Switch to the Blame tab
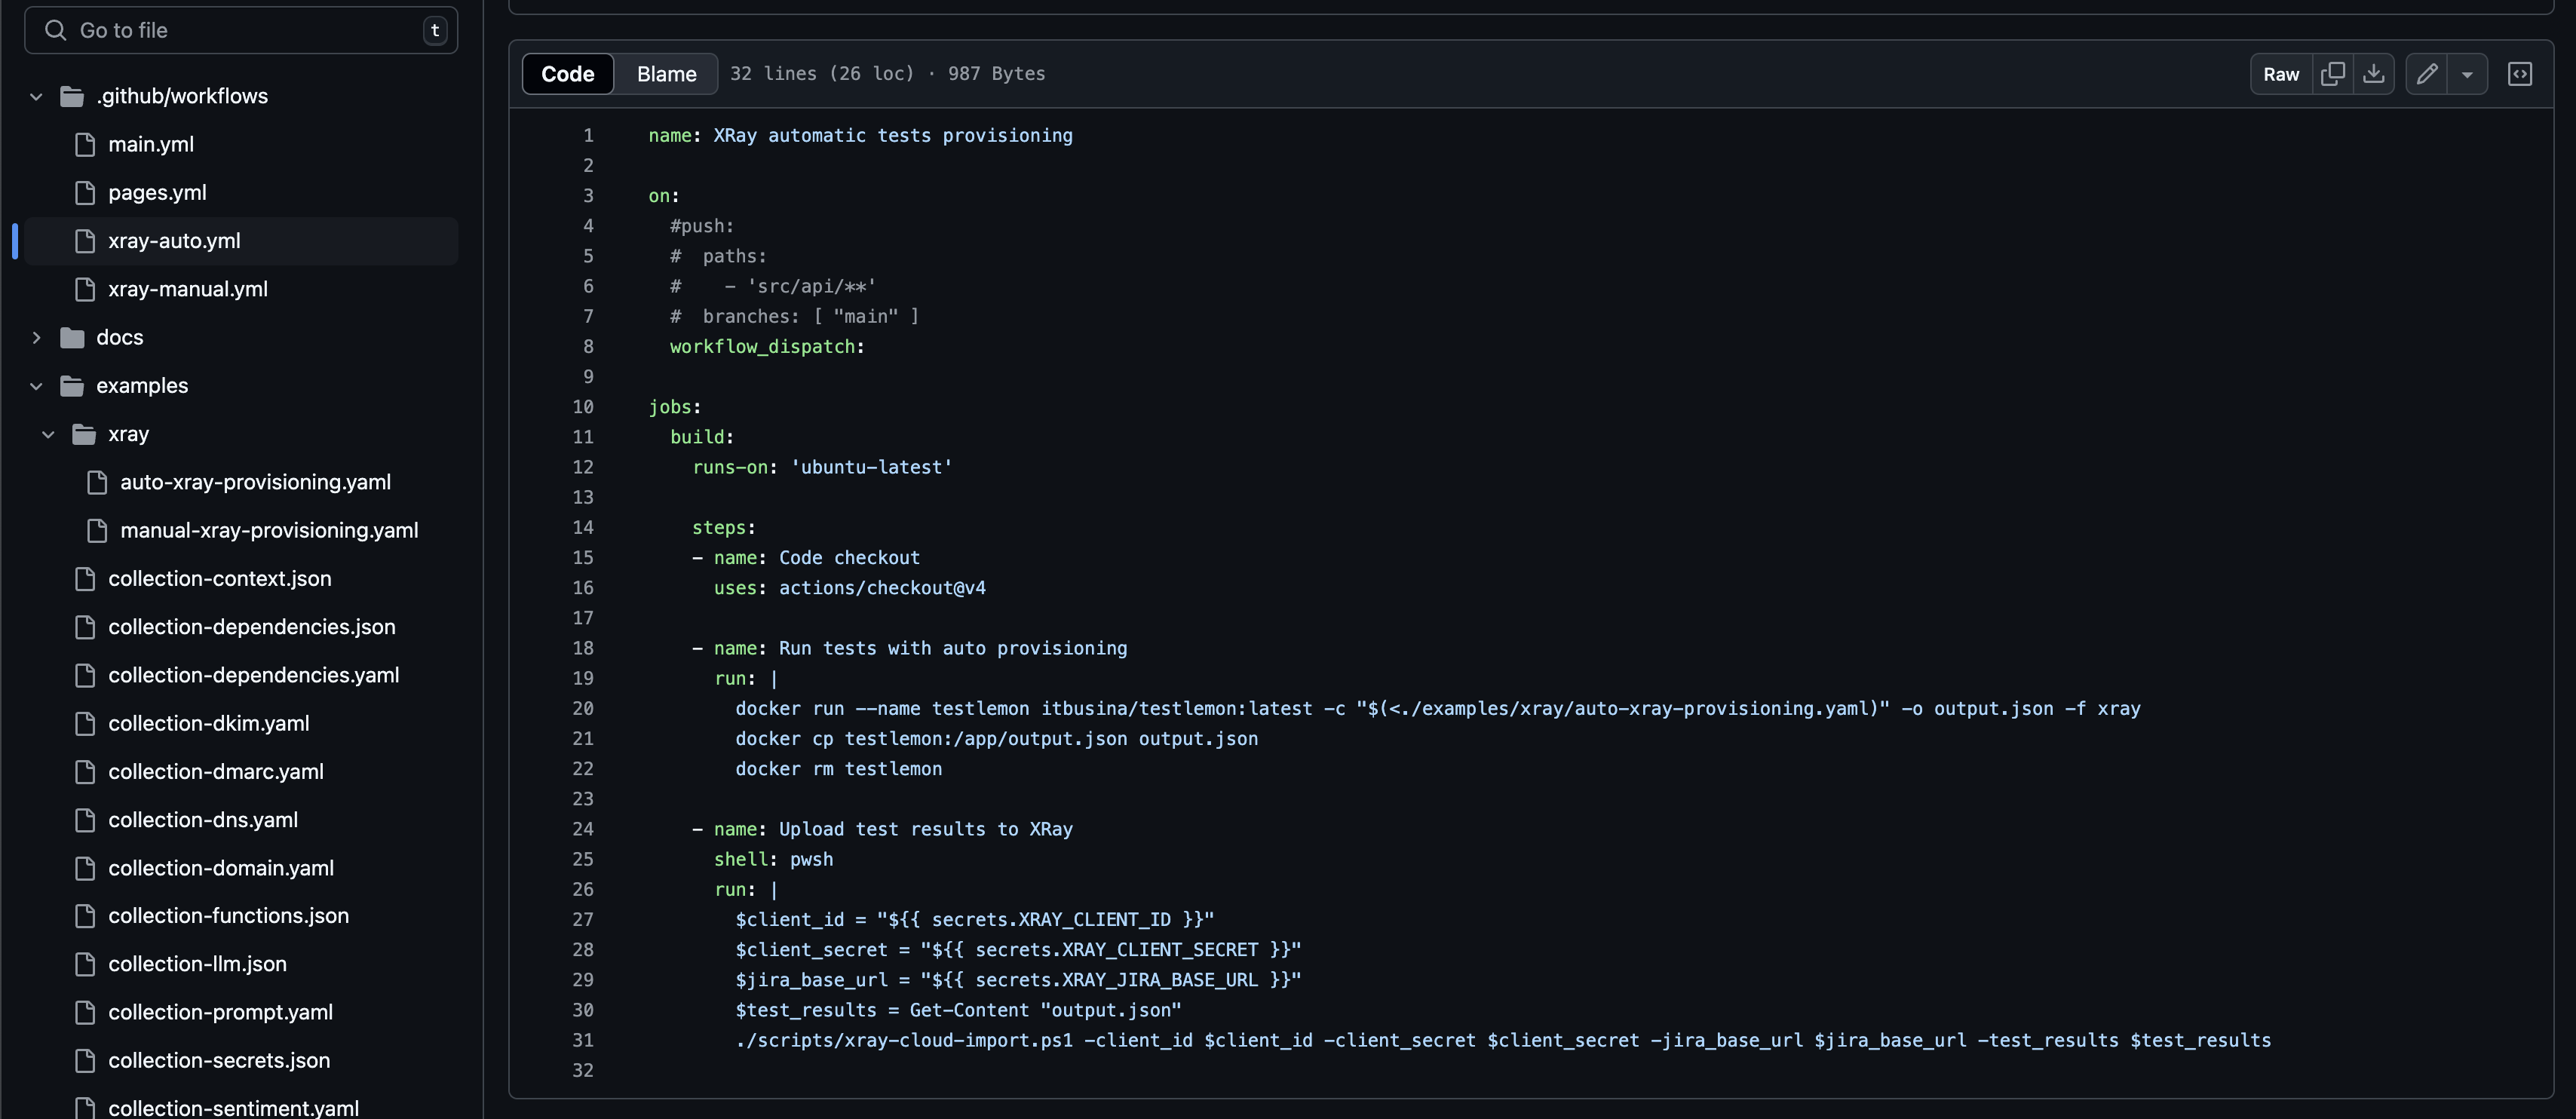 tap(666, 74)
